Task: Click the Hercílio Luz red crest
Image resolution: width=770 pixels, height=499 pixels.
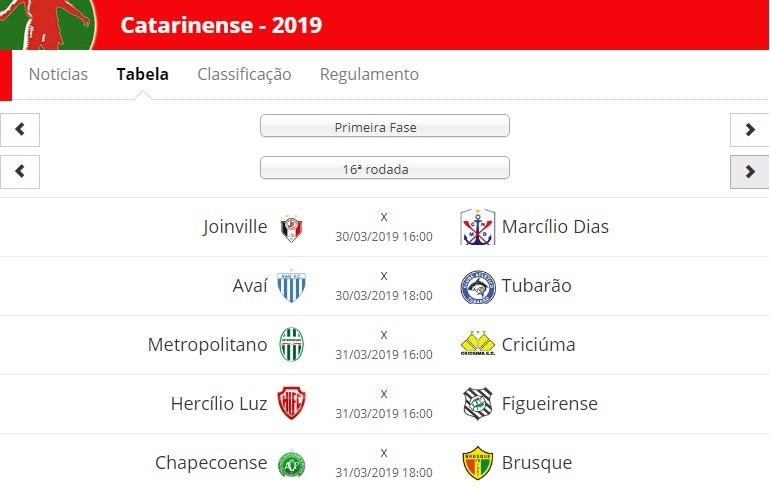Action: point(291,403)
